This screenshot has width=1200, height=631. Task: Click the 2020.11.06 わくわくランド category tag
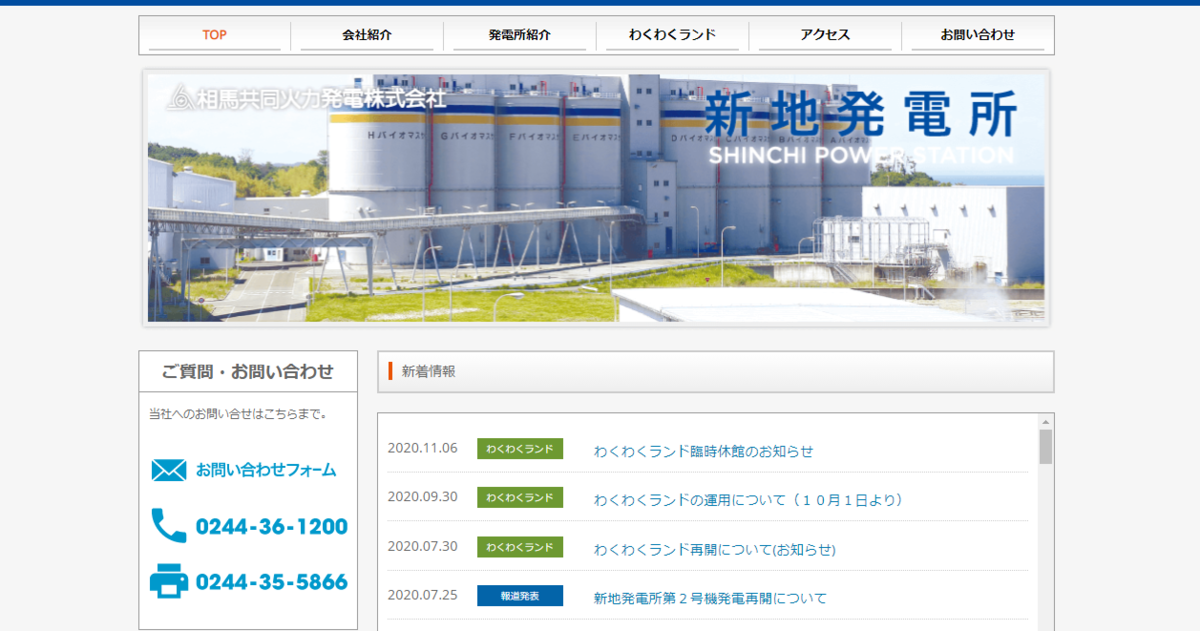pos(520,449)
